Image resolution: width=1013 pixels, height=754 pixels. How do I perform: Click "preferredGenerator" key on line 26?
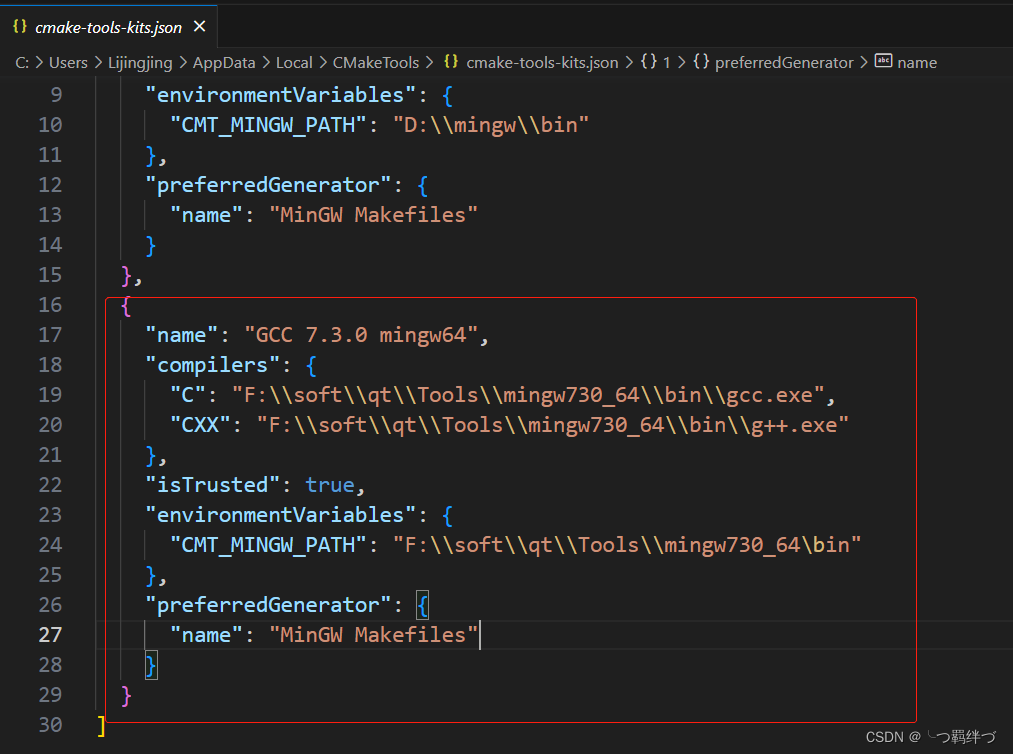pyautogui.click(x=268, y=605)
